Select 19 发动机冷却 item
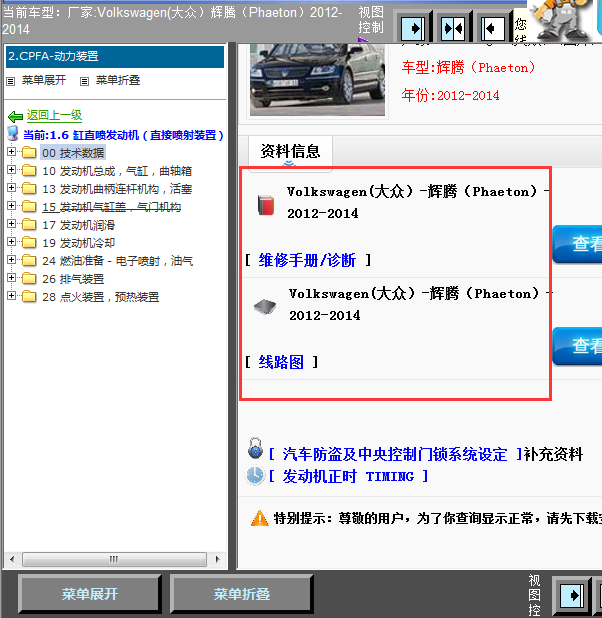This screenshot has width=602, height=618. pos(78,243)
